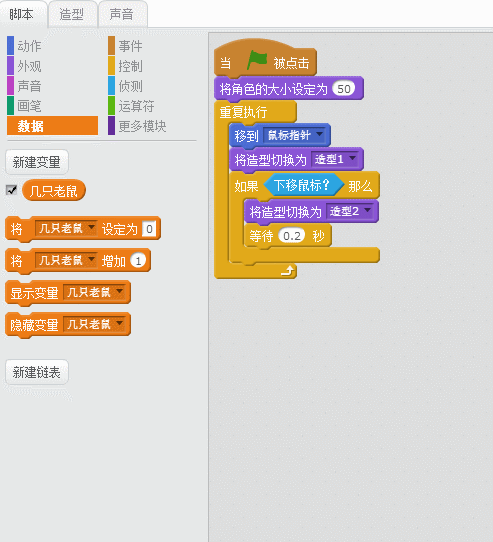Click the value field 0 in 设定为 block

coord(149,228)
